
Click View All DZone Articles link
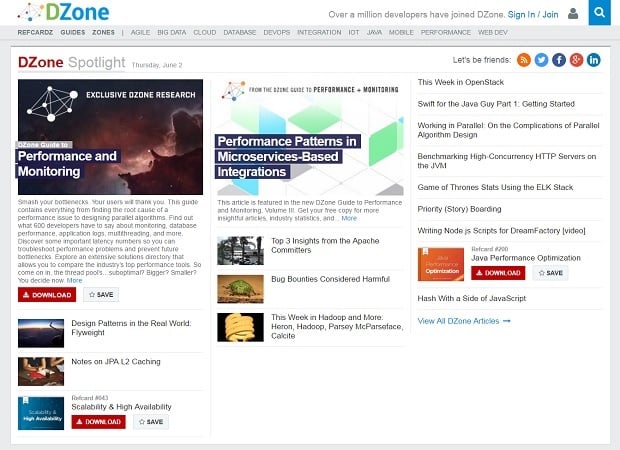(x=464, y=320)
